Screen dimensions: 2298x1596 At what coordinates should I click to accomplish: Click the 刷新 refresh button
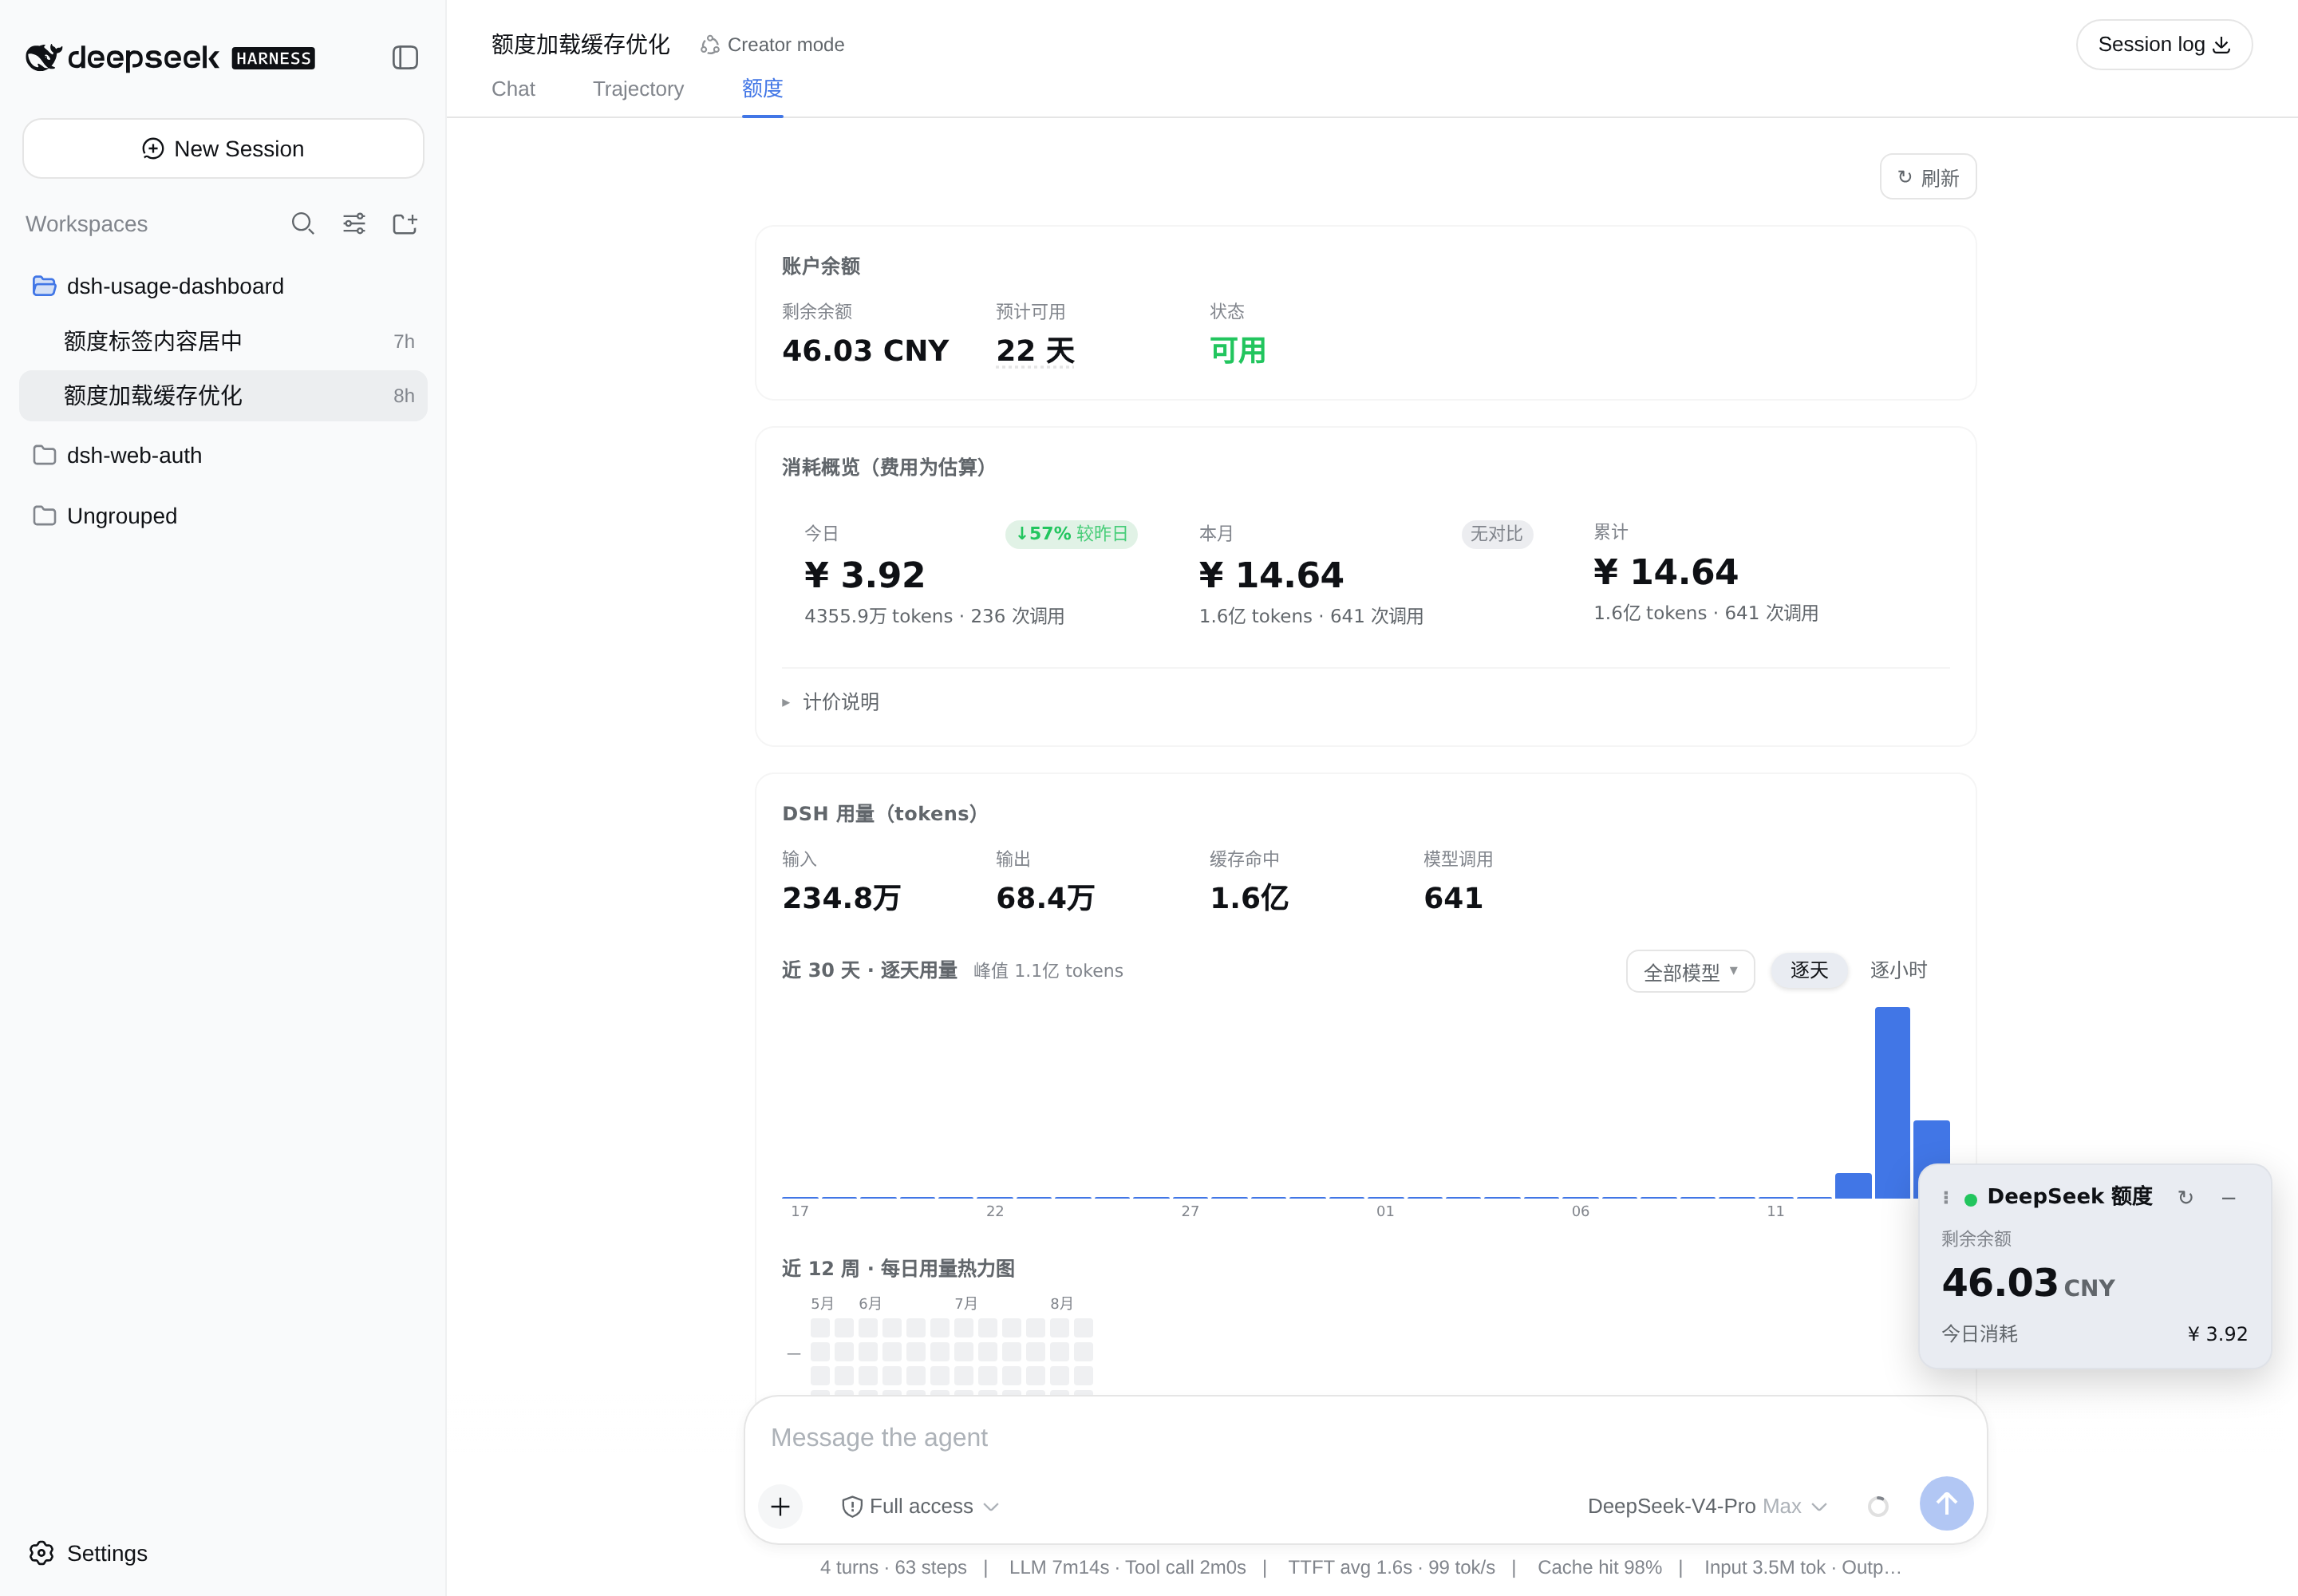1928,177
